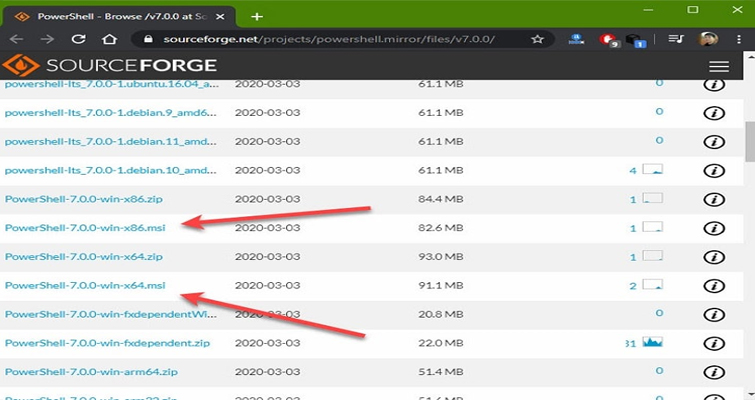Click download count 31 for win-fxdependent.zip
This screenshot has width=755, height=400.
click(x=631, y=344)
